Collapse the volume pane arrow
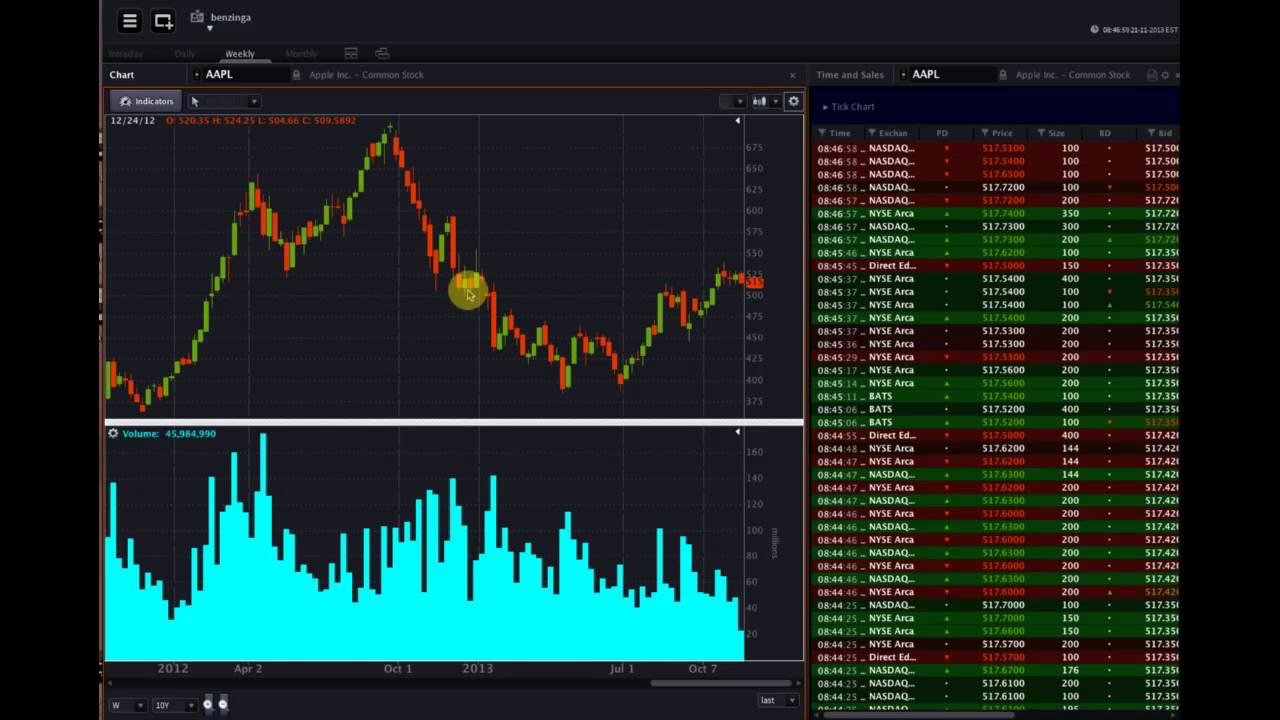This screenshot has height=720, width=1280. [738, 432]
